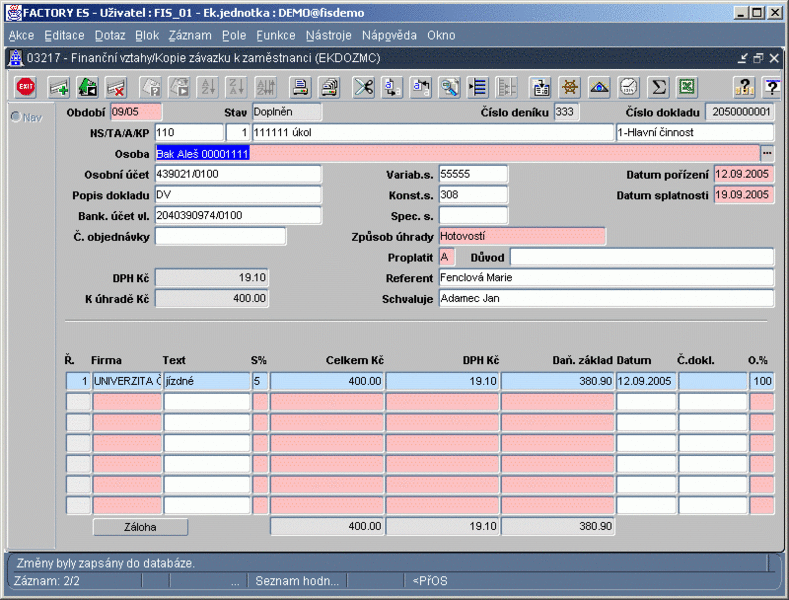Open the magnifier search icon
This screenshot has width=789, height=600.
click(450, 87)
